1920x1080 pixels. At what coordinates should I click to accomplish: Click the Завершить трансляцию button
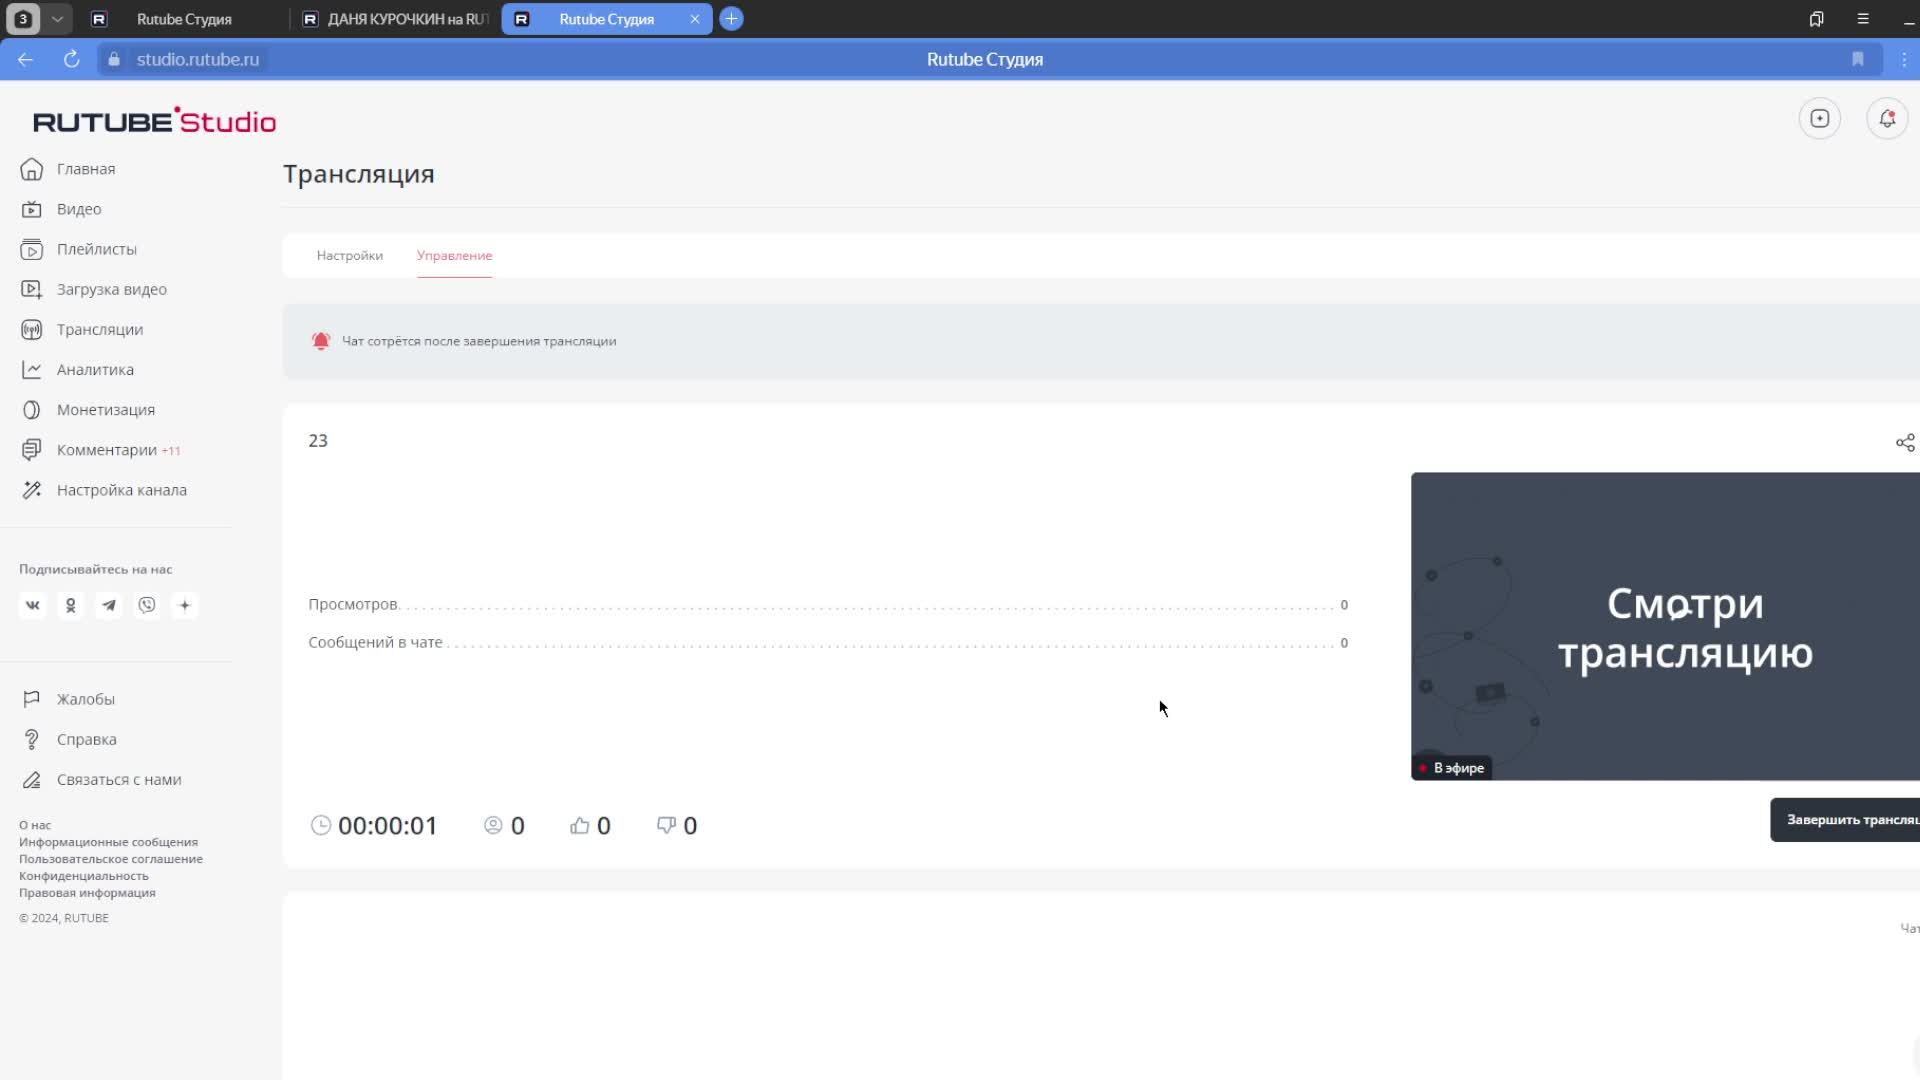(1850, 819)
